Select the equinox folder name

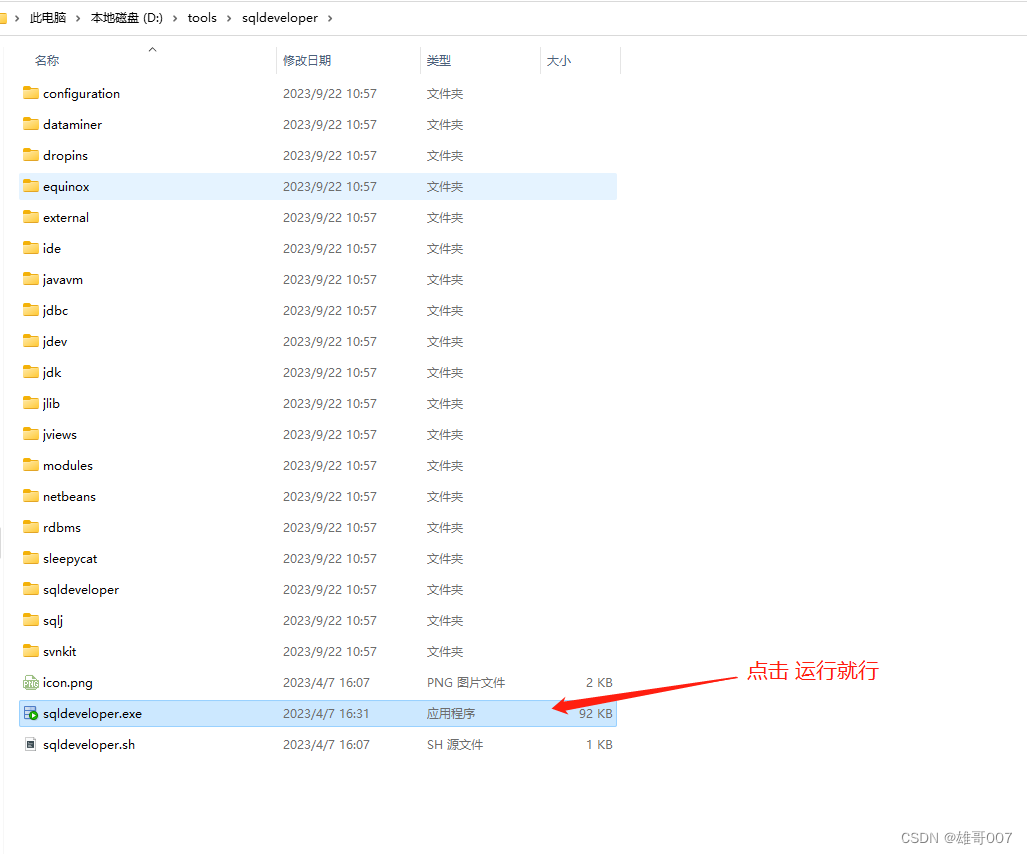[x=65, y=187]
